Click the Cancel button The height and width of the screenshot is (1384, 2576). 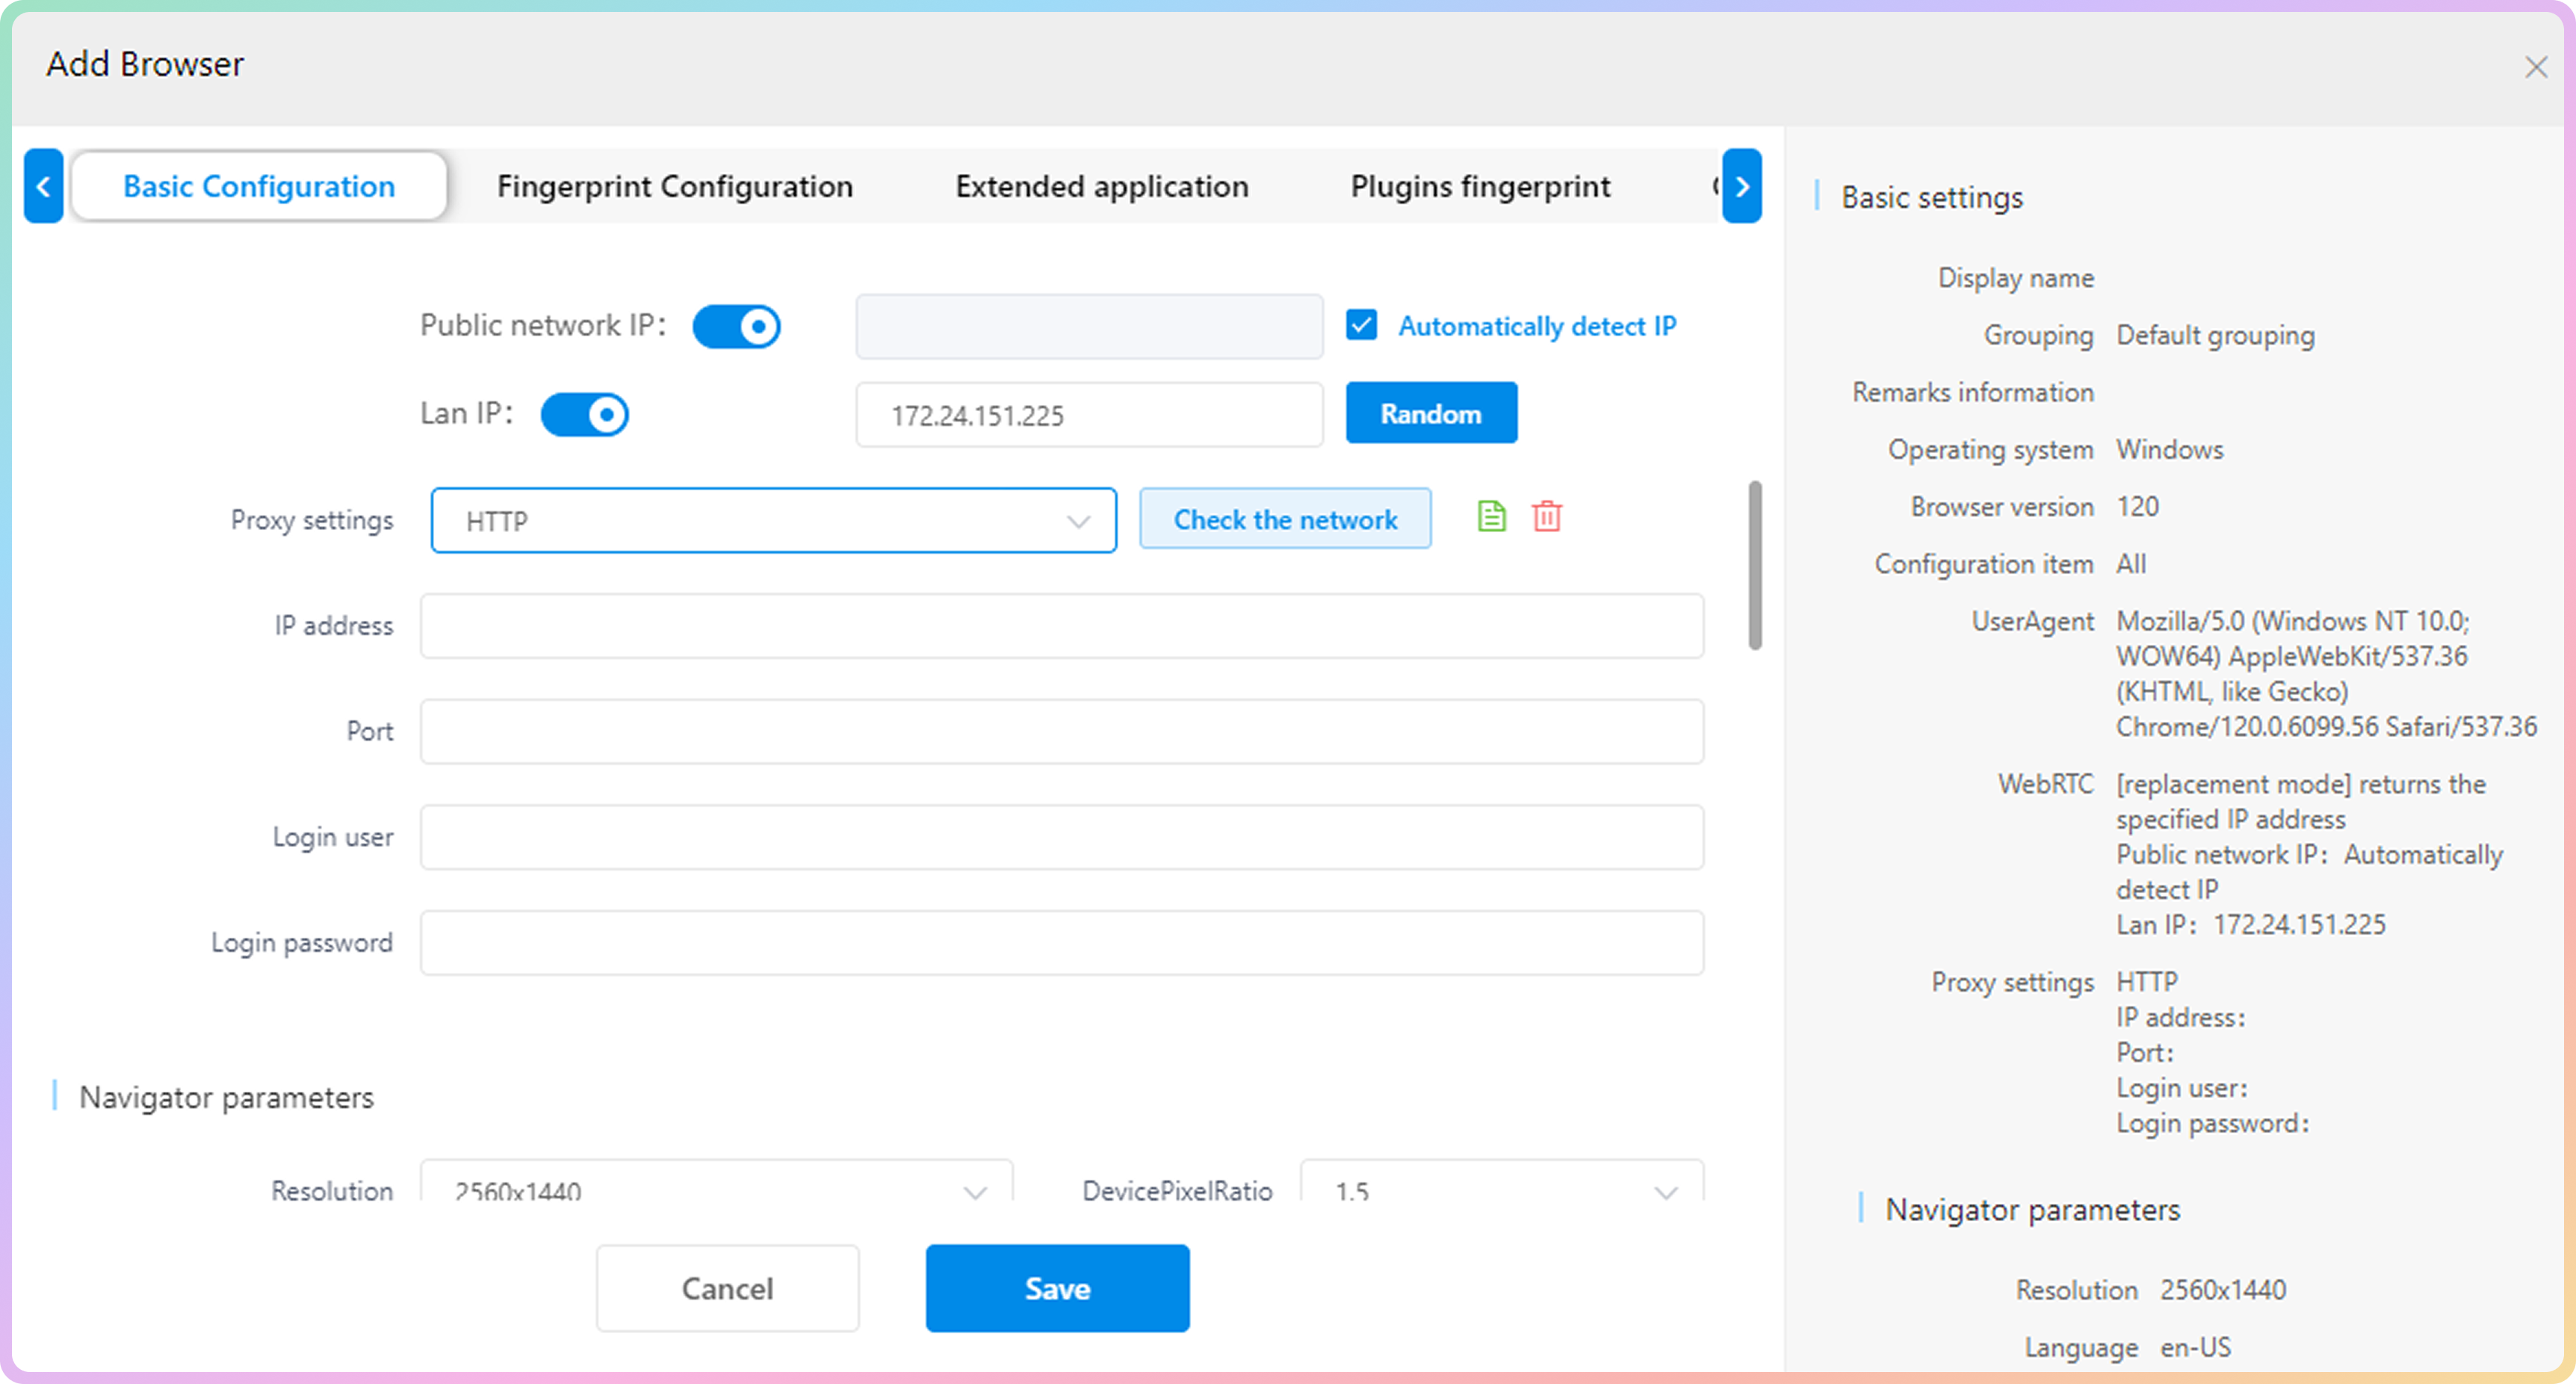727,1288
